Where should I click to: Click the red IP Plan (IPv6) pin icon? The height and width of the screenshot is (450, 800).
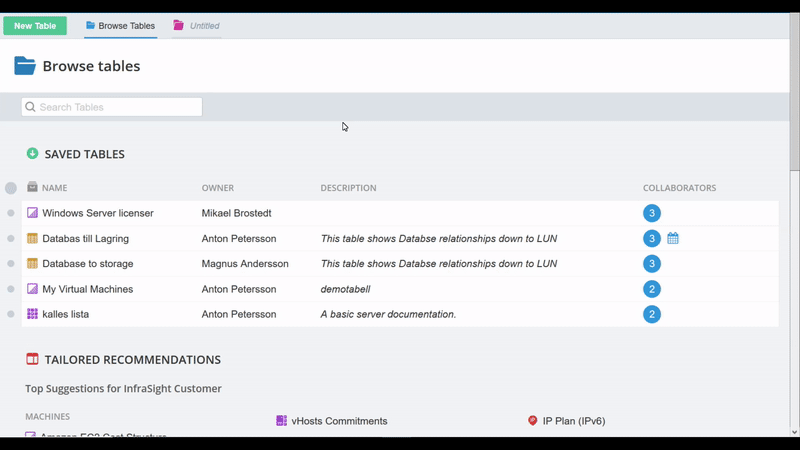tap(533, 420)
